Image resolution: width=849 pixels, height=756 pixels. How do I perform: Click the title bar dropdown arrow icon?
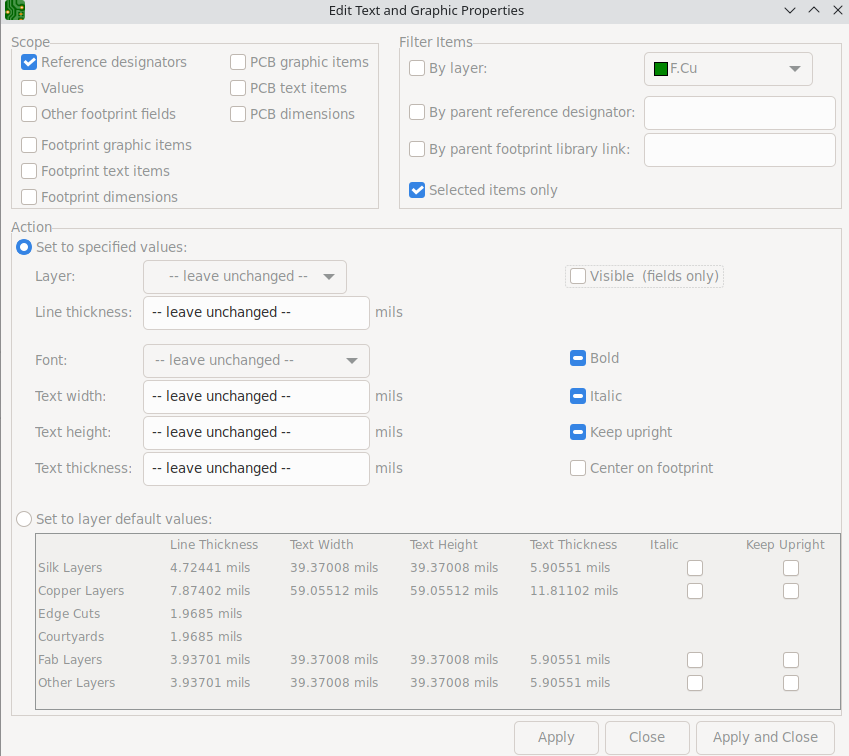(x=790, y=10)
